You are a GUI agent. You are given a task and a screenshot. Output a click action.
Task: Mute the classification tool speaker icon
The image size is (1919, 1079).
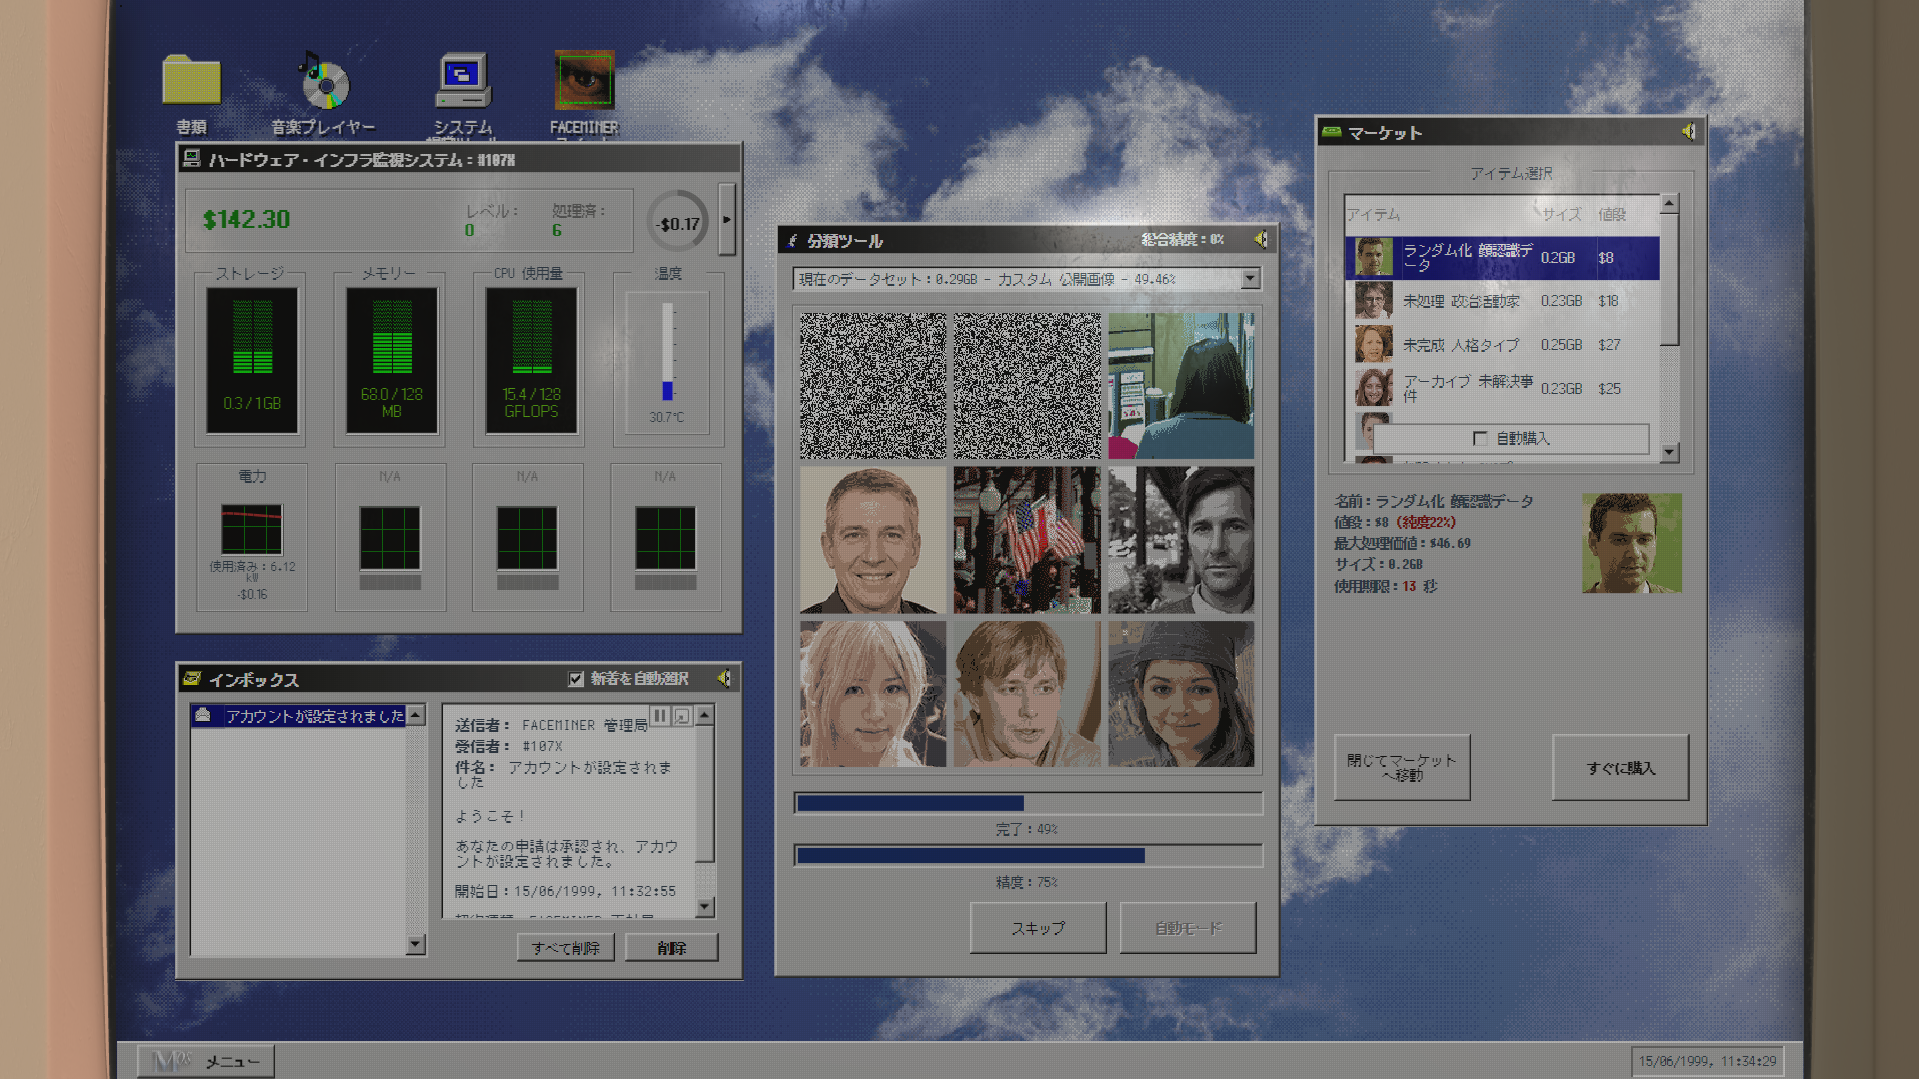click(x=1261, y=239)
